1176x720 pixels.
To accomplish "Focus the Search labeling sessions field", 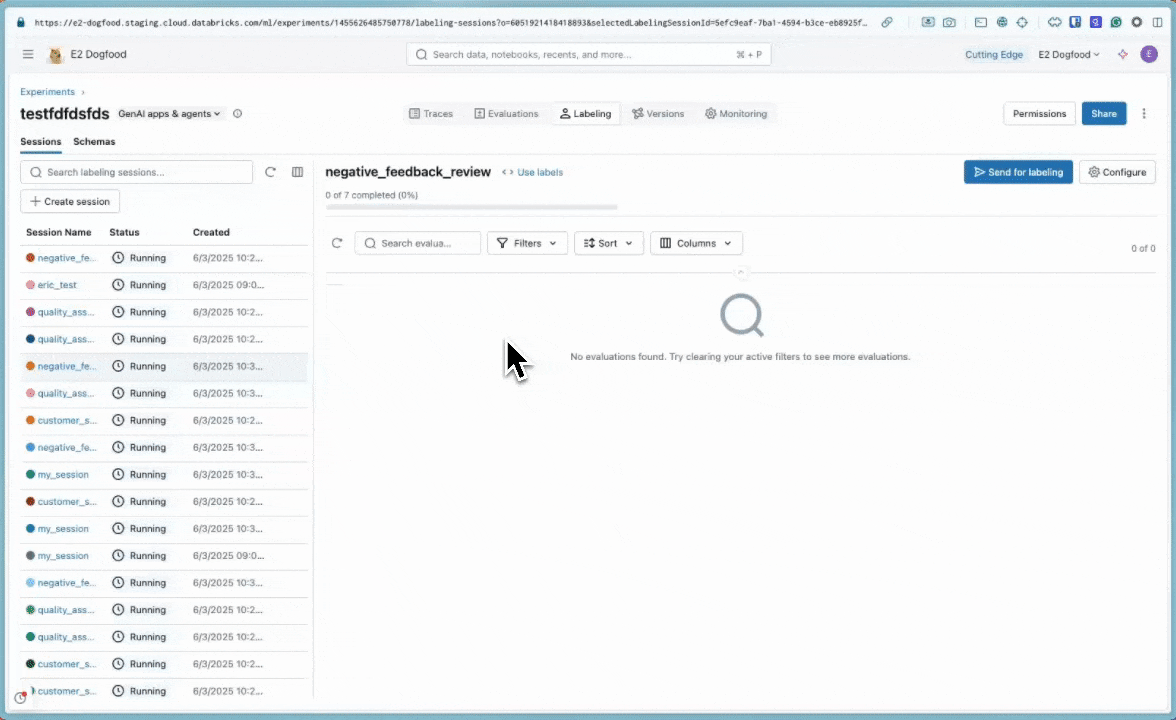I will 136,172.
